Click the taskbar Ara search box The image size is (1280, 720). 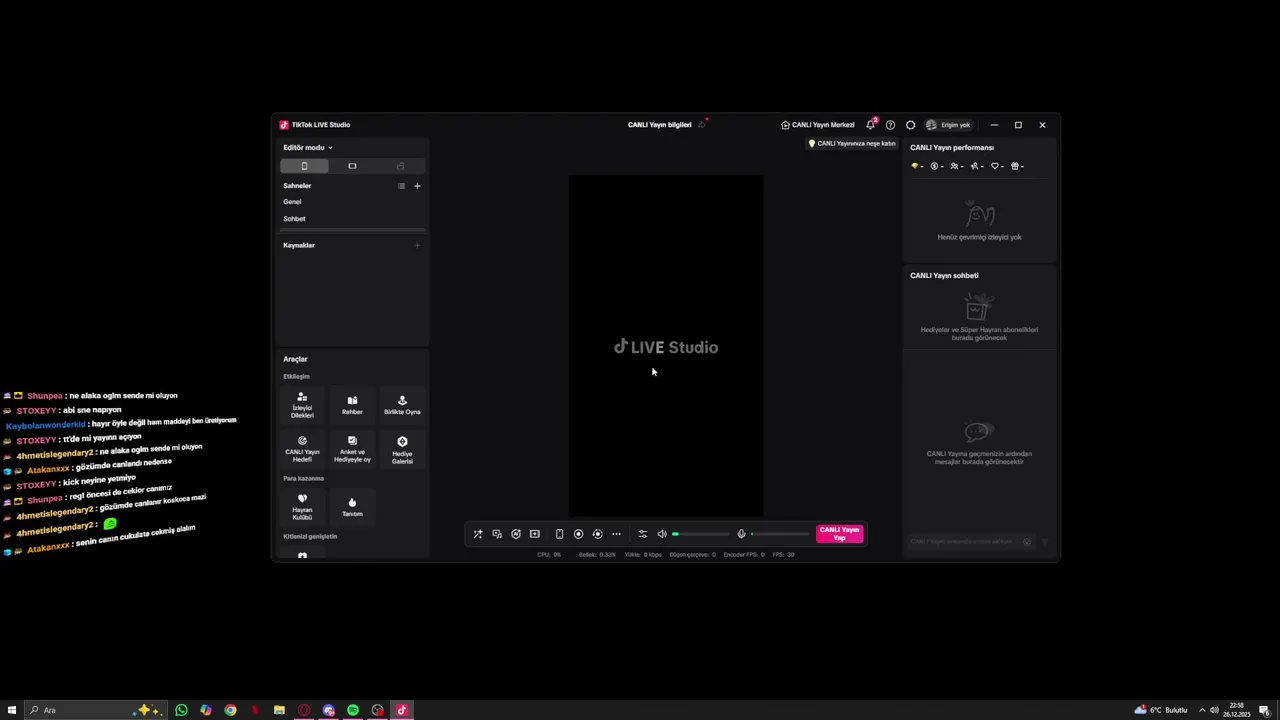[x=96, y=710]
